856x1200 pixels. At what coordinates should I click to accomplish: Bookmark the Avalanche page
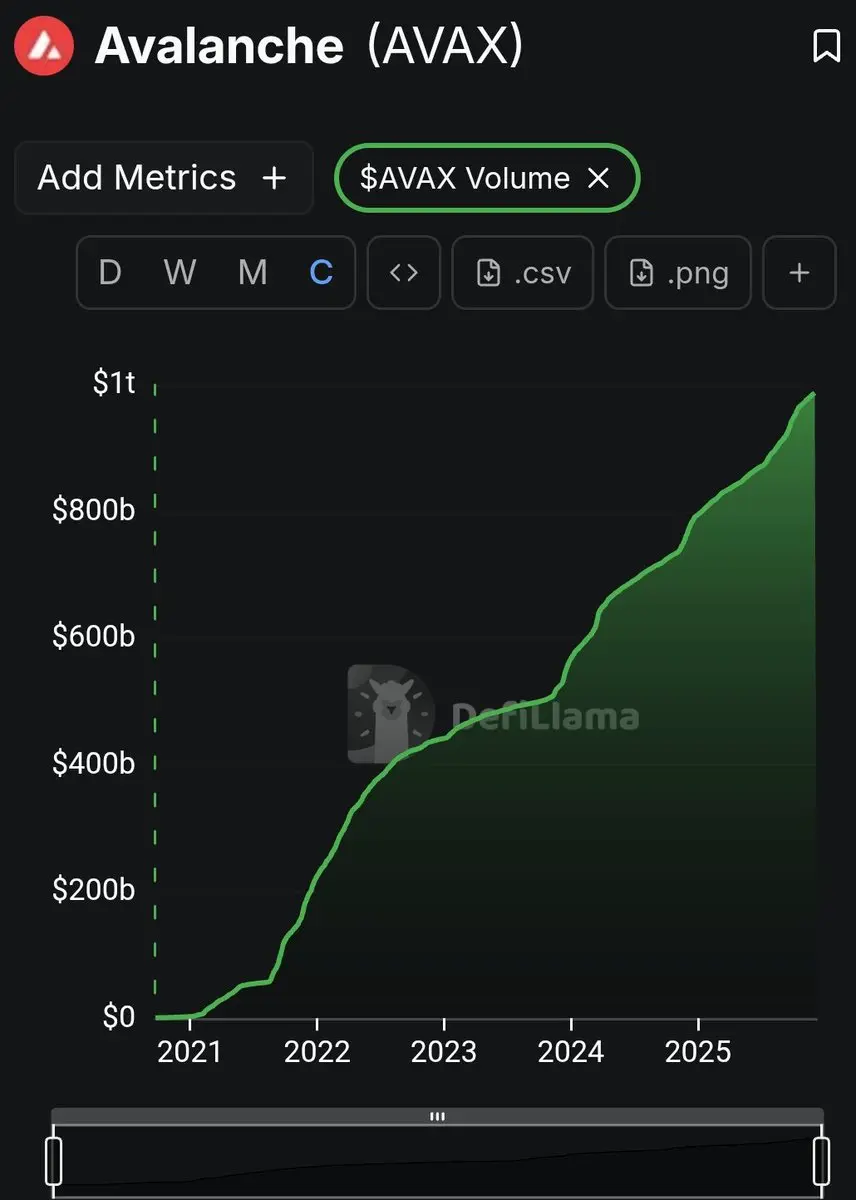click(x=826, y=46)
